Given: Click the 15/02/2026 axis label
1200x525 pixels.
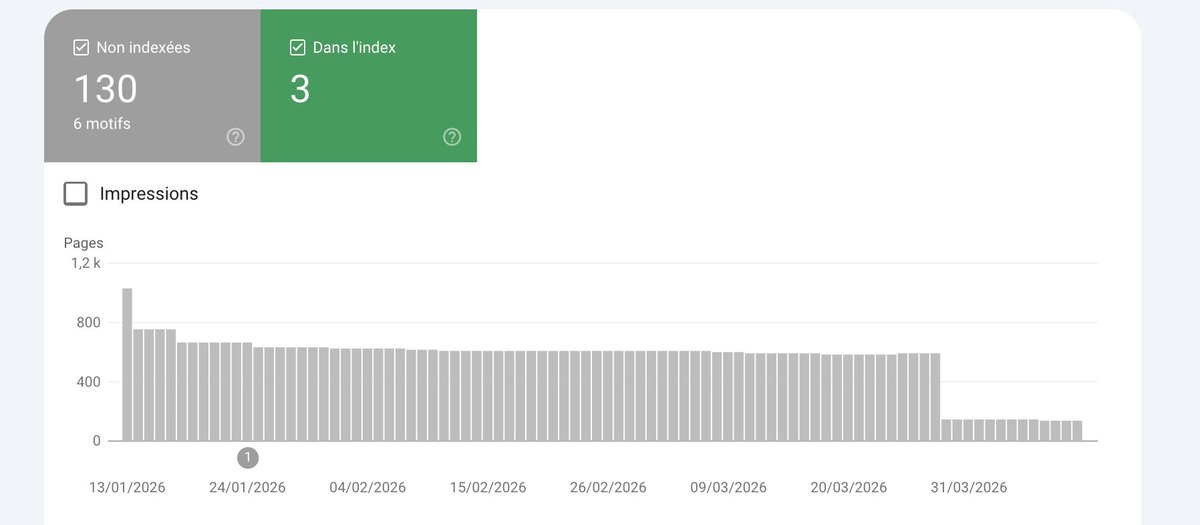Looking at the screenshot, I should coord(488,488).
